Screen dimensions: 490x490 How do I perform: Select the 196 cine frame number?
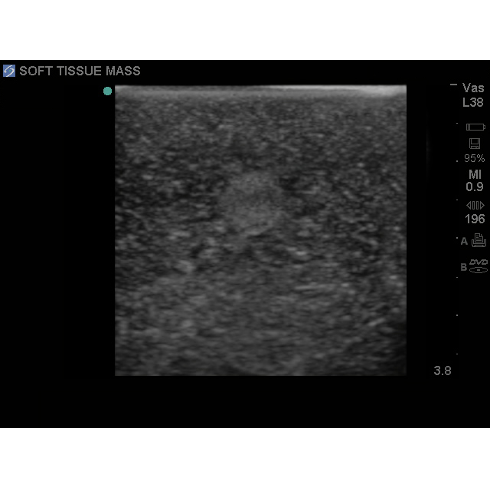[x=475, y=219]
